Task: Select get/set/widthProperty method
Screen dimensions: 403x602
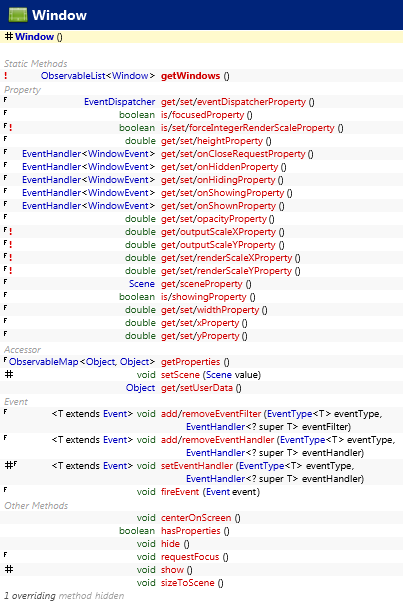Action: pos(210,310)
